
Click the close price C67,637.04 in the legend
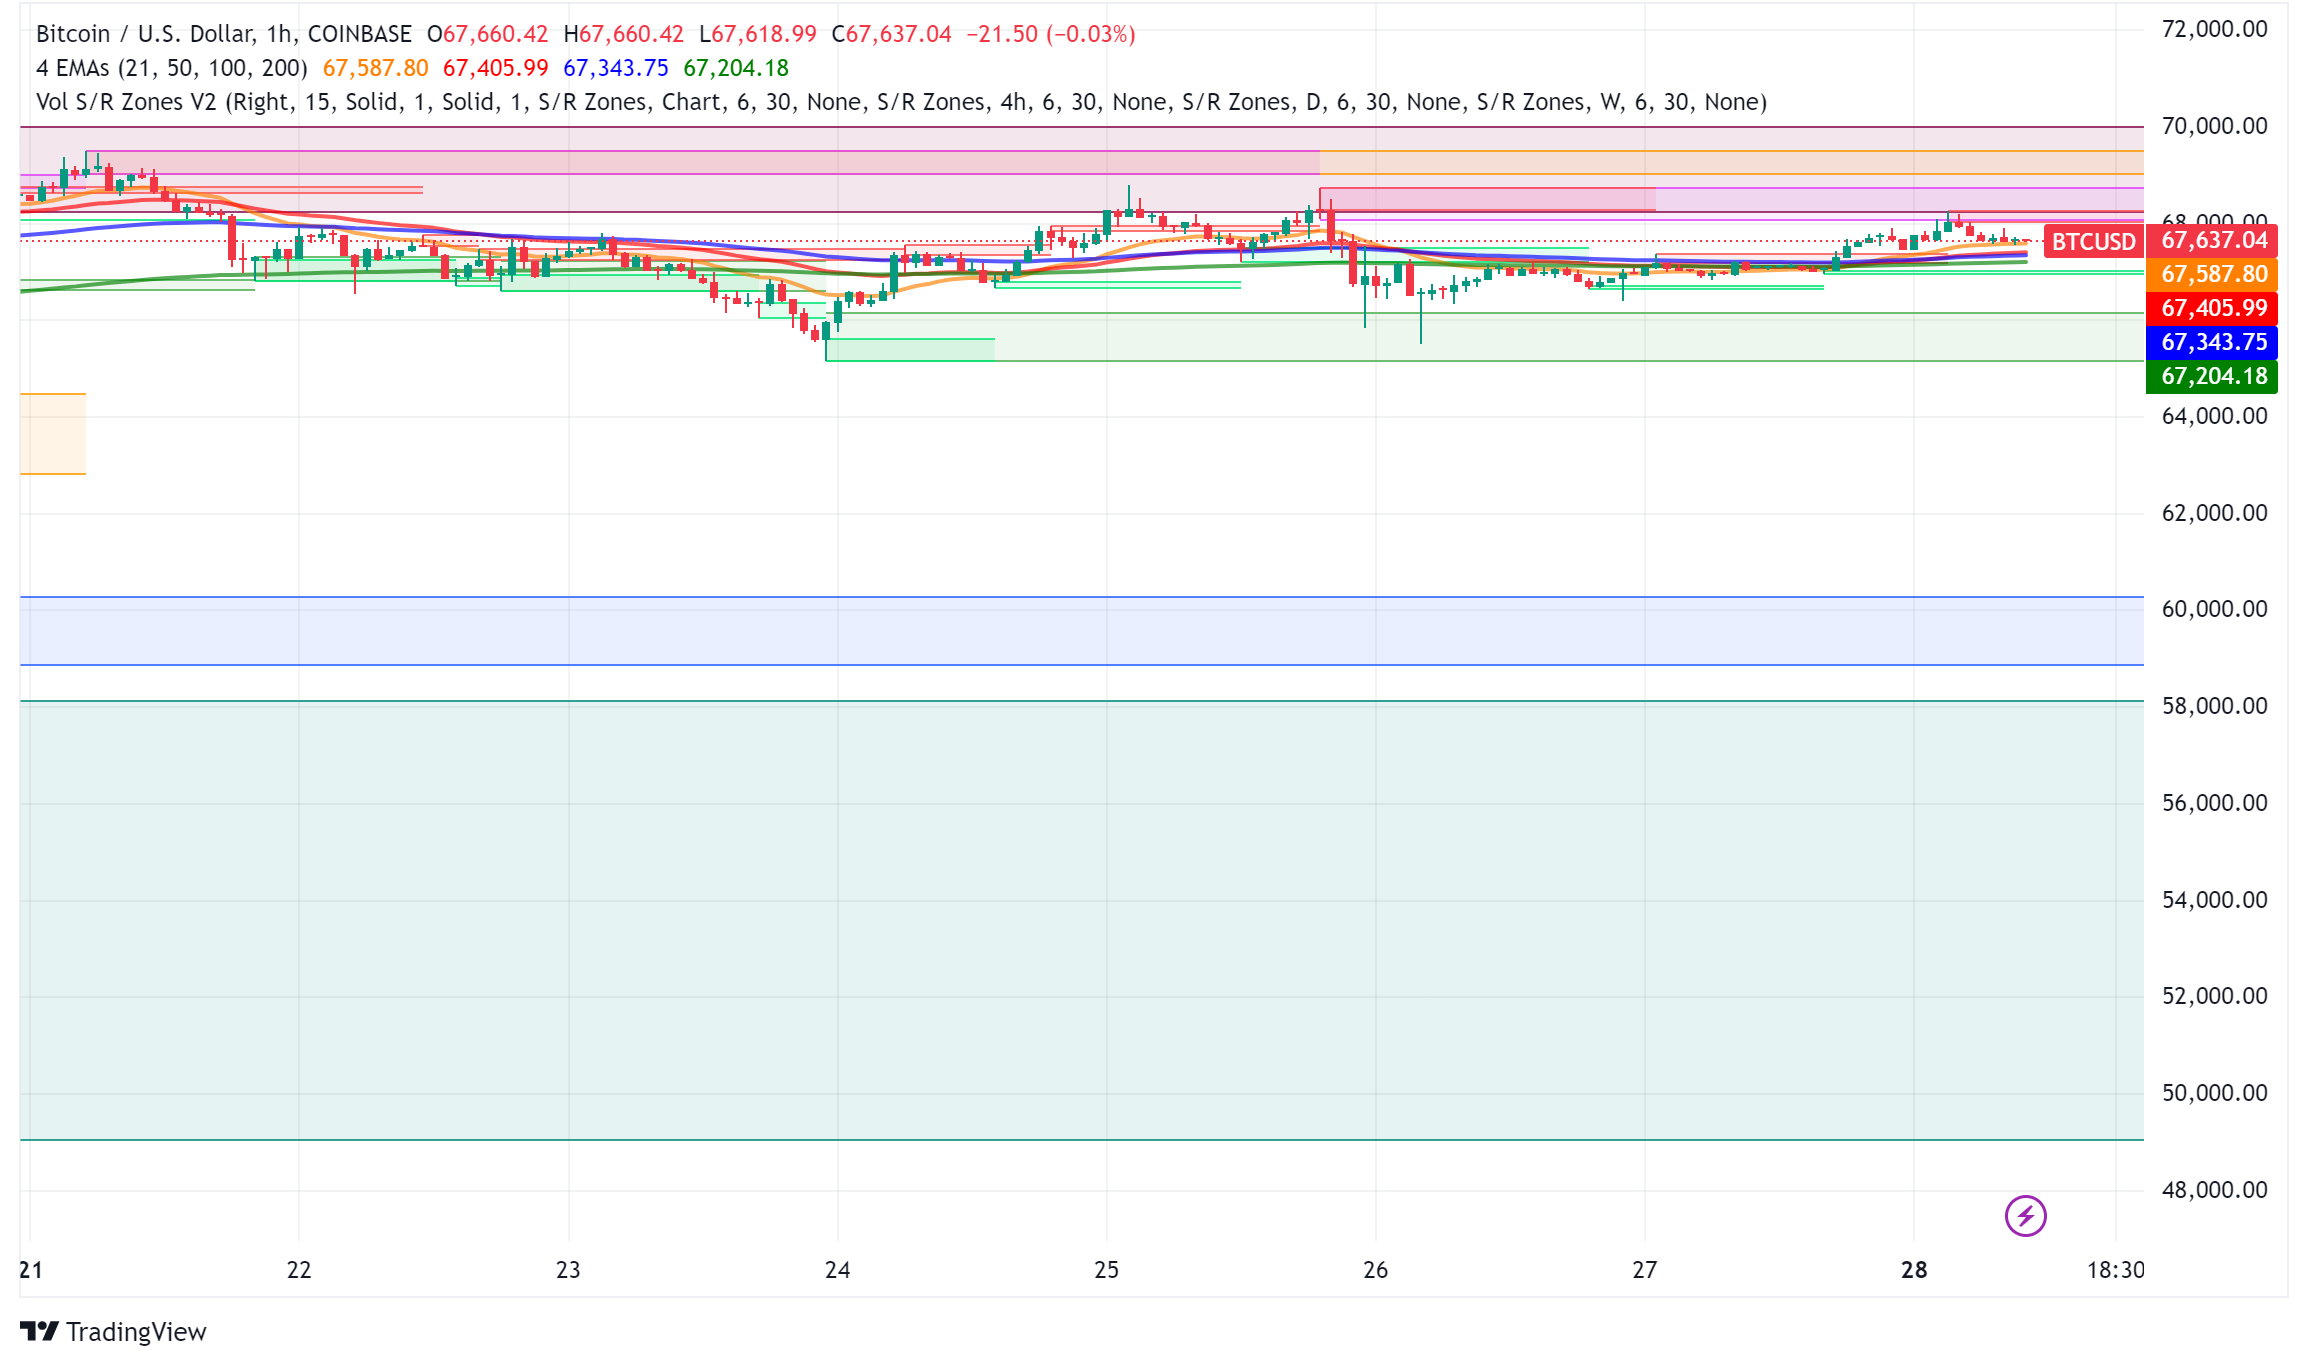[893, 33]
